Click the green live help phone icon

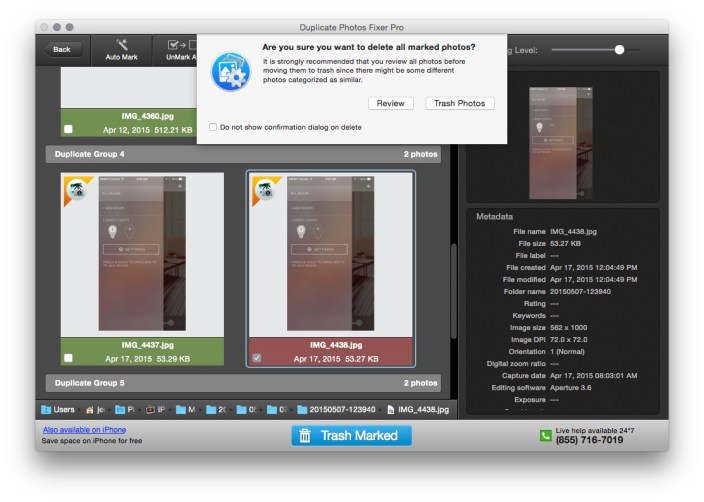[x=545, y=436]
